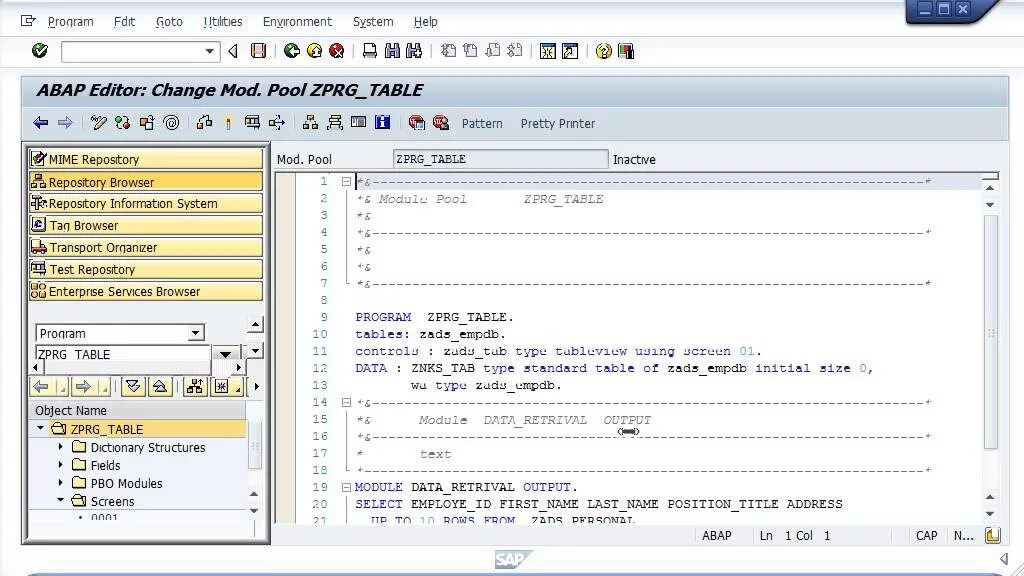The width and height of the screenshot is (1024, 576).
Task: Click the Generate Shortcut icon
Action: tap(570, 51)
